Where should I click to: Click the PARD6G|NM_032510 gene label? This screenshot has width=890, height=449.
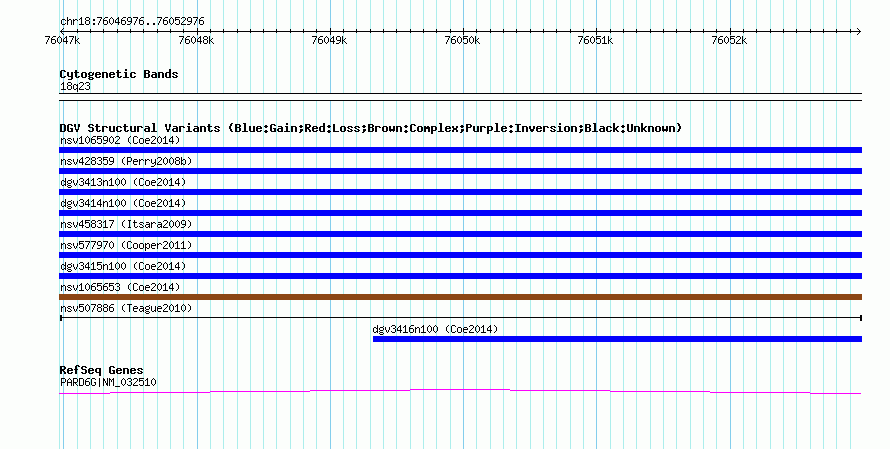pyautogui.click(x=108, y=383)
